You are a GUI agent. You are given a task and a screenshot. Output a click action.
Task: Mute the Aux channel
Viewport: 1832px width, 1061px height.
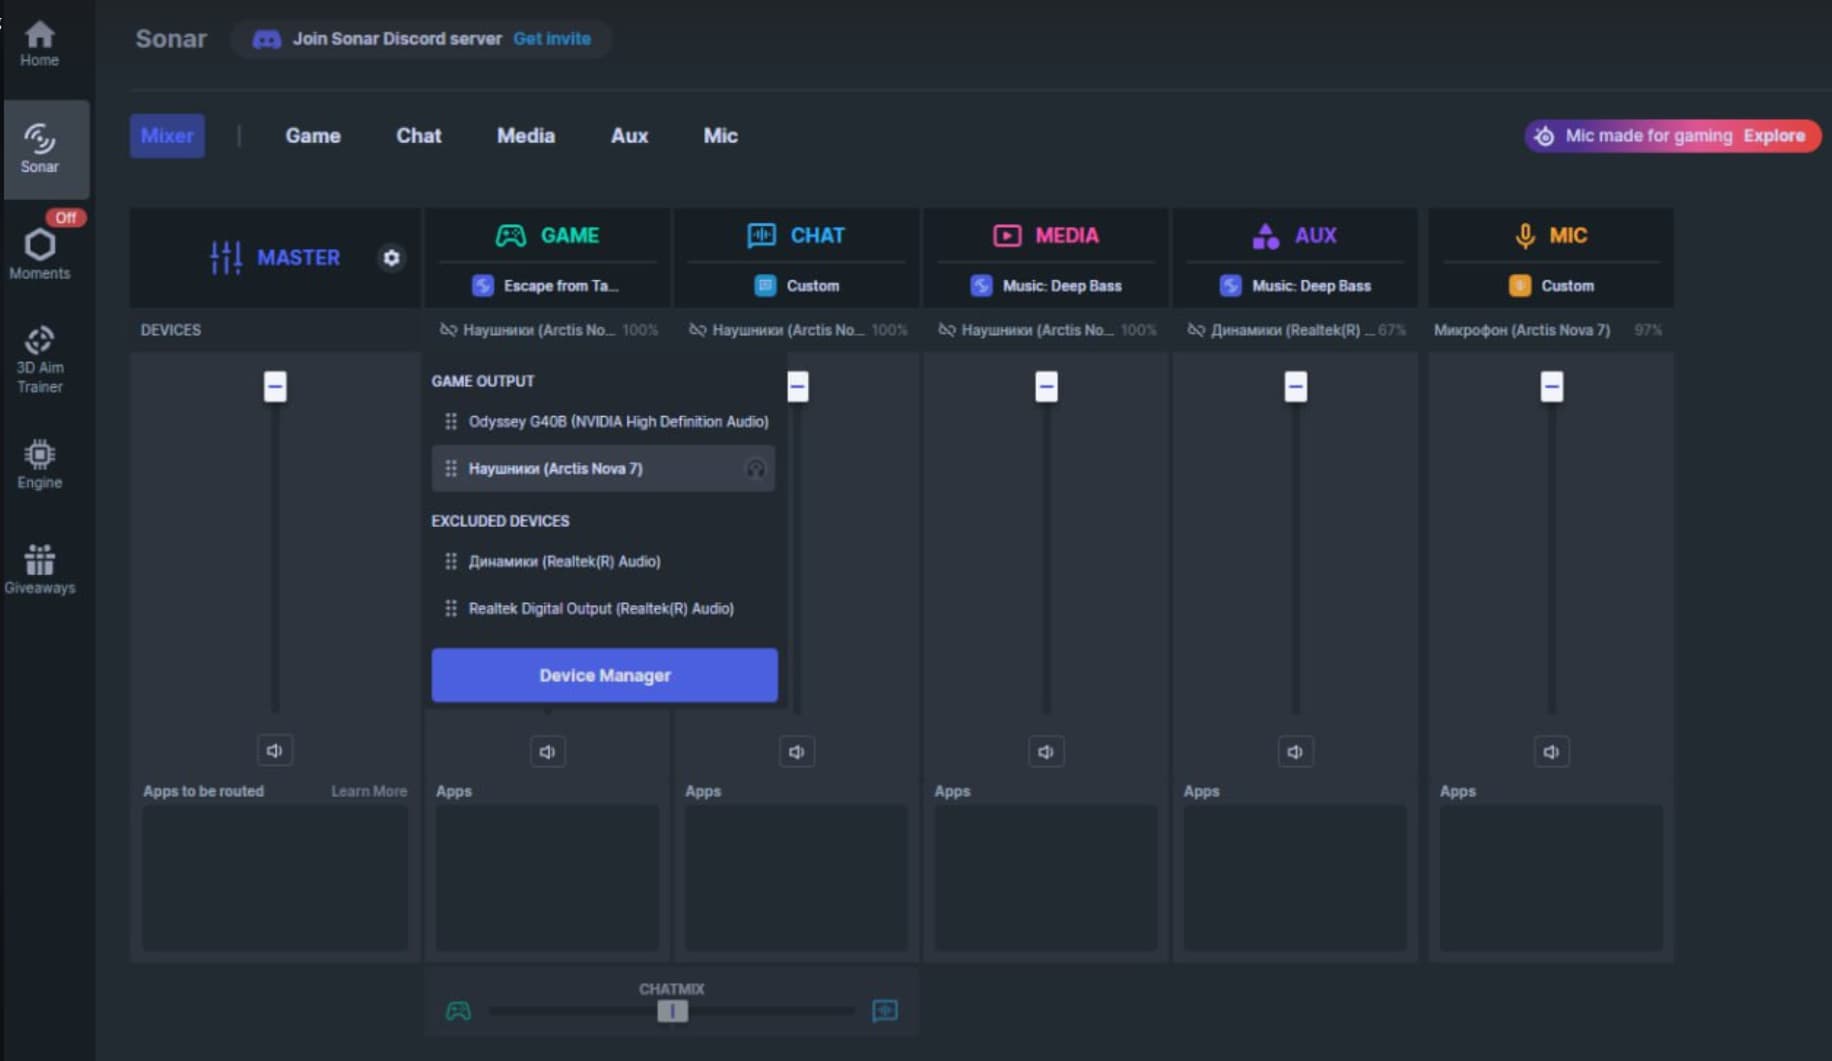[x=1295, y=752]
